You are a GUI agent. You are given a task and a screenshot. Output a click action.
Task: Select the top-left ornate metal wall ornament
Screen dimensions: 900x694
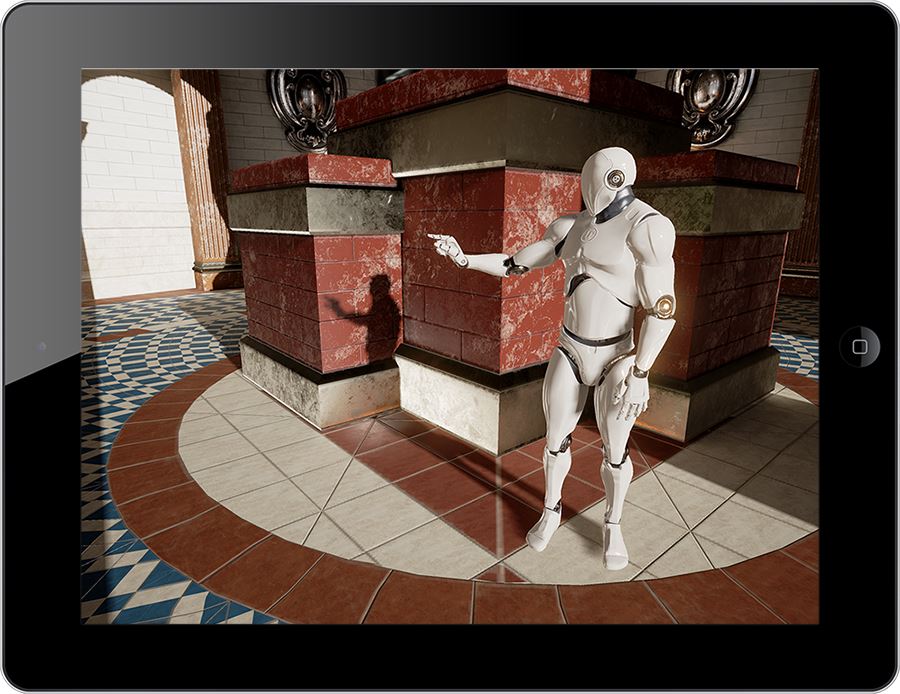click(x=307, y=105)
